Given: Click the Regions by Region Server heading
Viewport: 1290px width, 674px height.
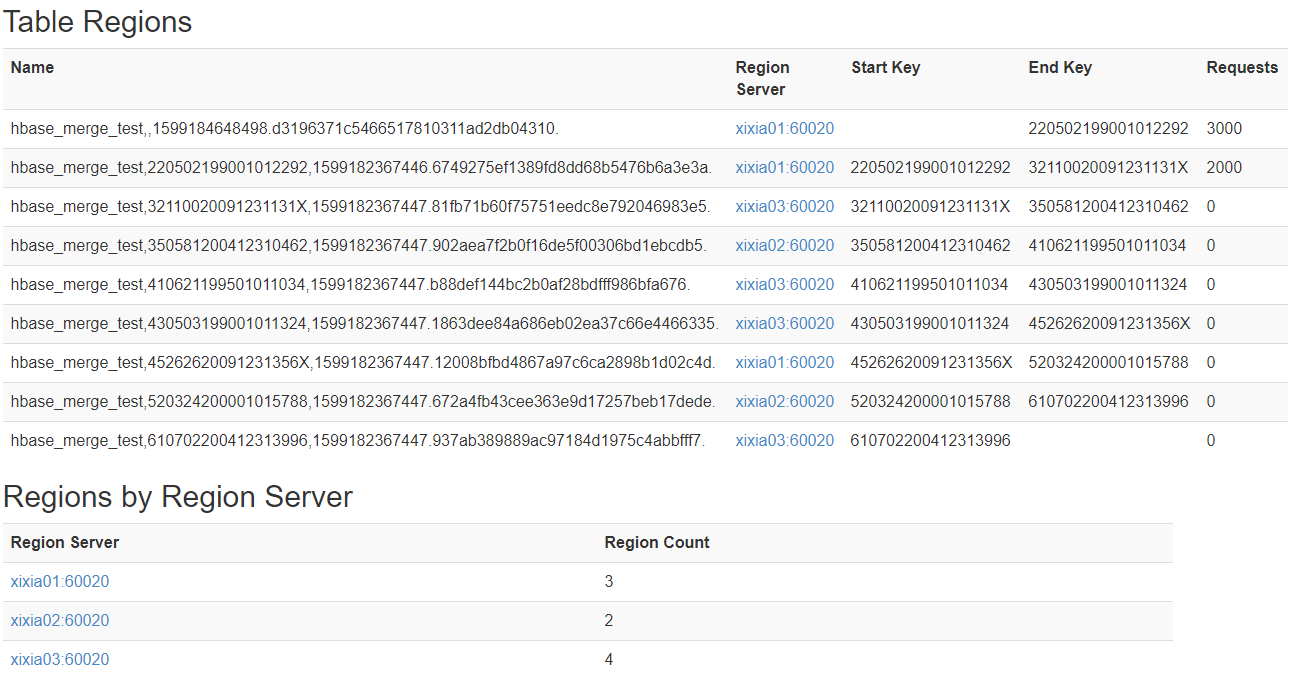Looking at the screenshot, I should coord(178,497).
